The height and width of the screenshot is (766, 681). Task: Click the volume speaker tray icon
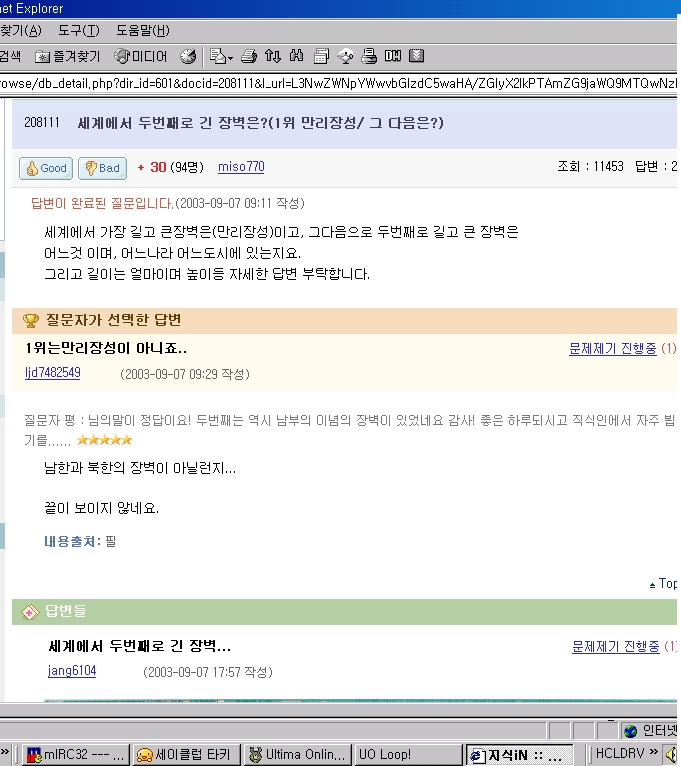point(672,754)
